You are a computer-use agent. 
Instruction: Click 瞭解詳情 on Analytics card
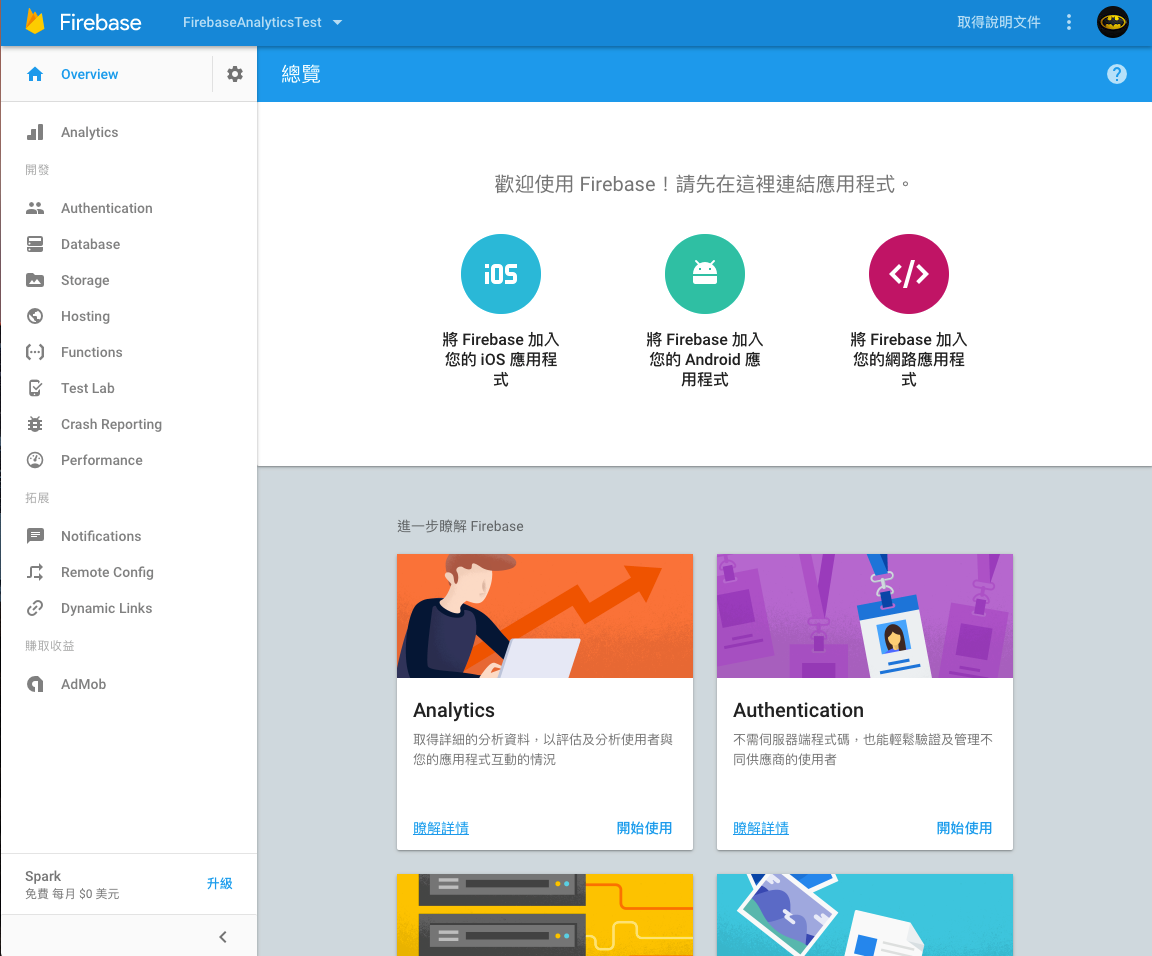click(441, 828)
